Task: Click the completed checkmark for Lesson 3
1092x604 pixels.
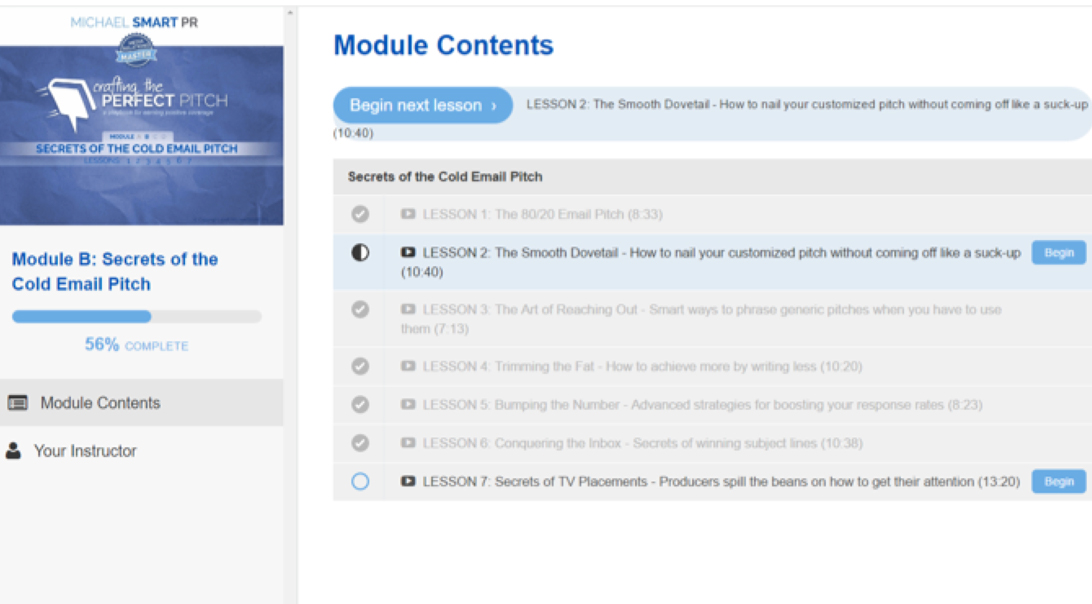Action: pyautogui.click(x=360, y=309)
